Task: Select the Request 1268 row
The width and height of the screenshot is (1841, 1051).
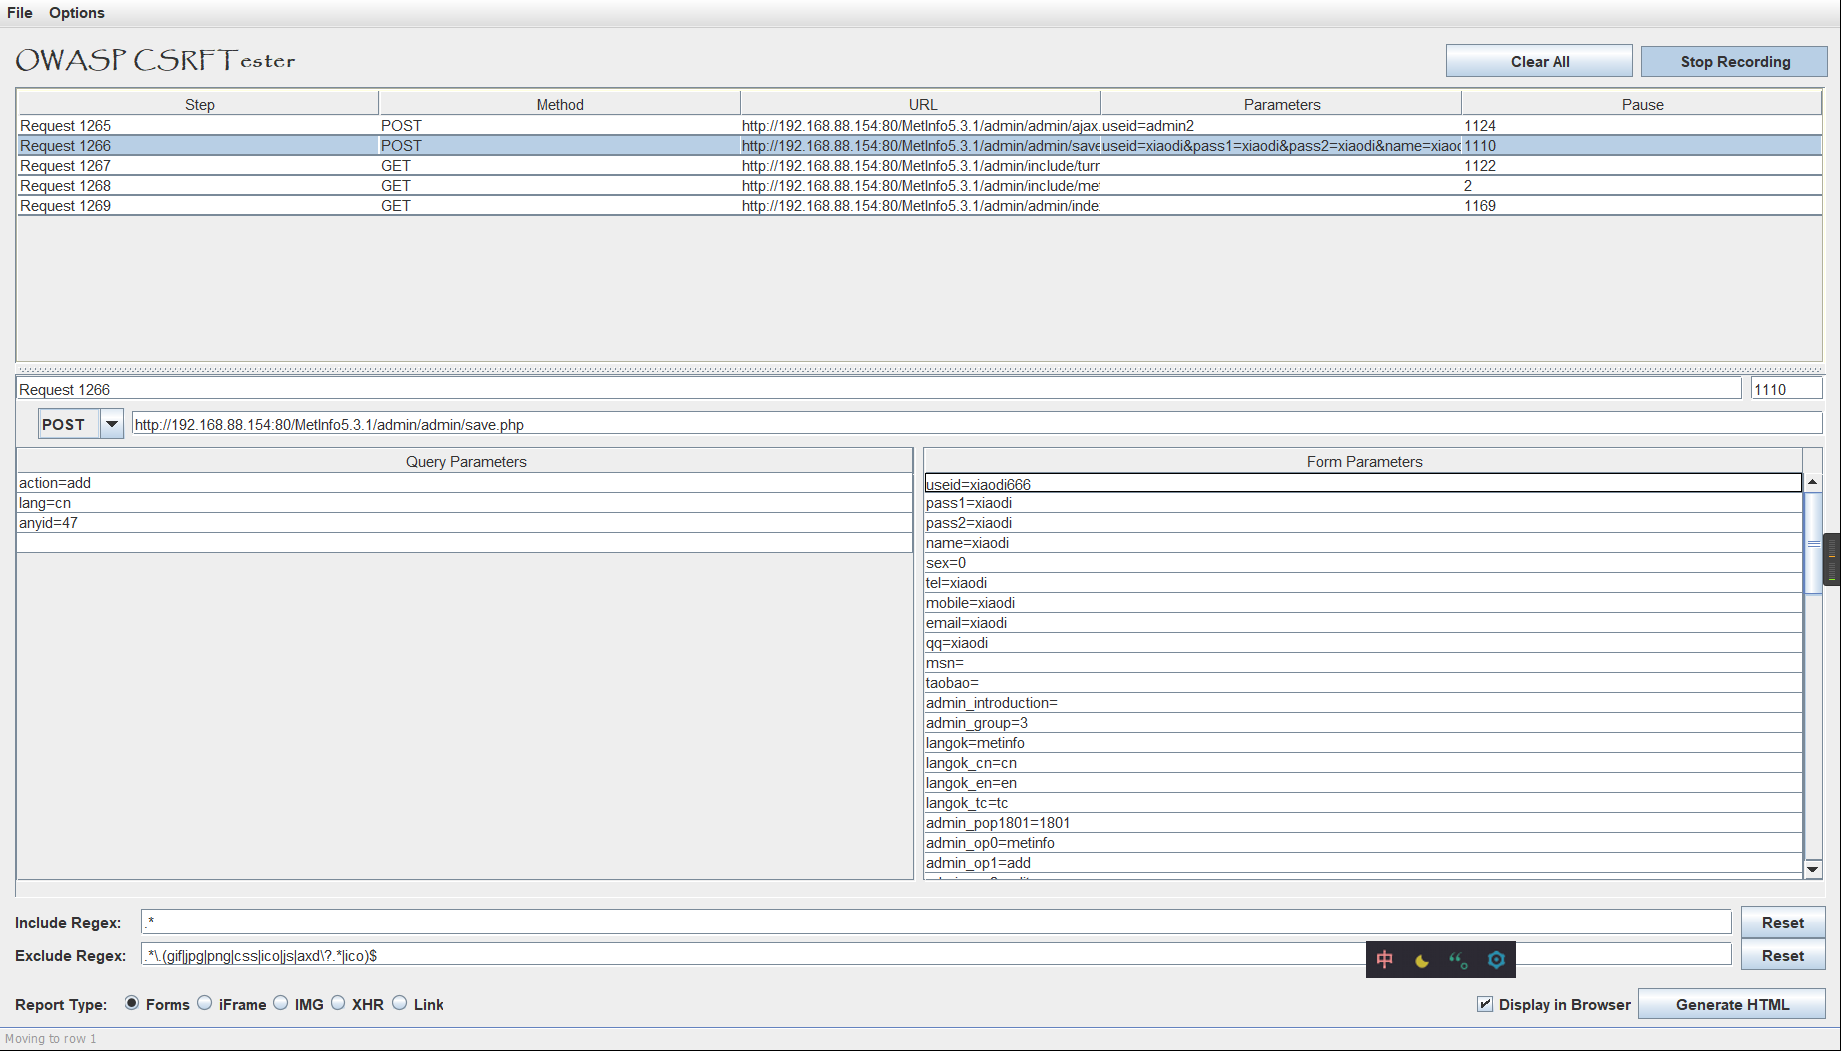Action: point(919,186)
